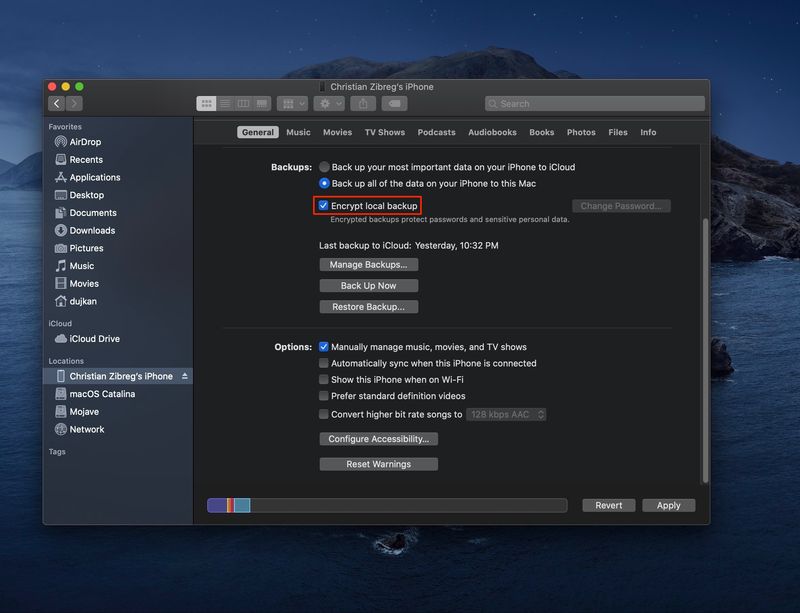
Task: Click the vertical scrollbar of device pane
Action: 705,350
